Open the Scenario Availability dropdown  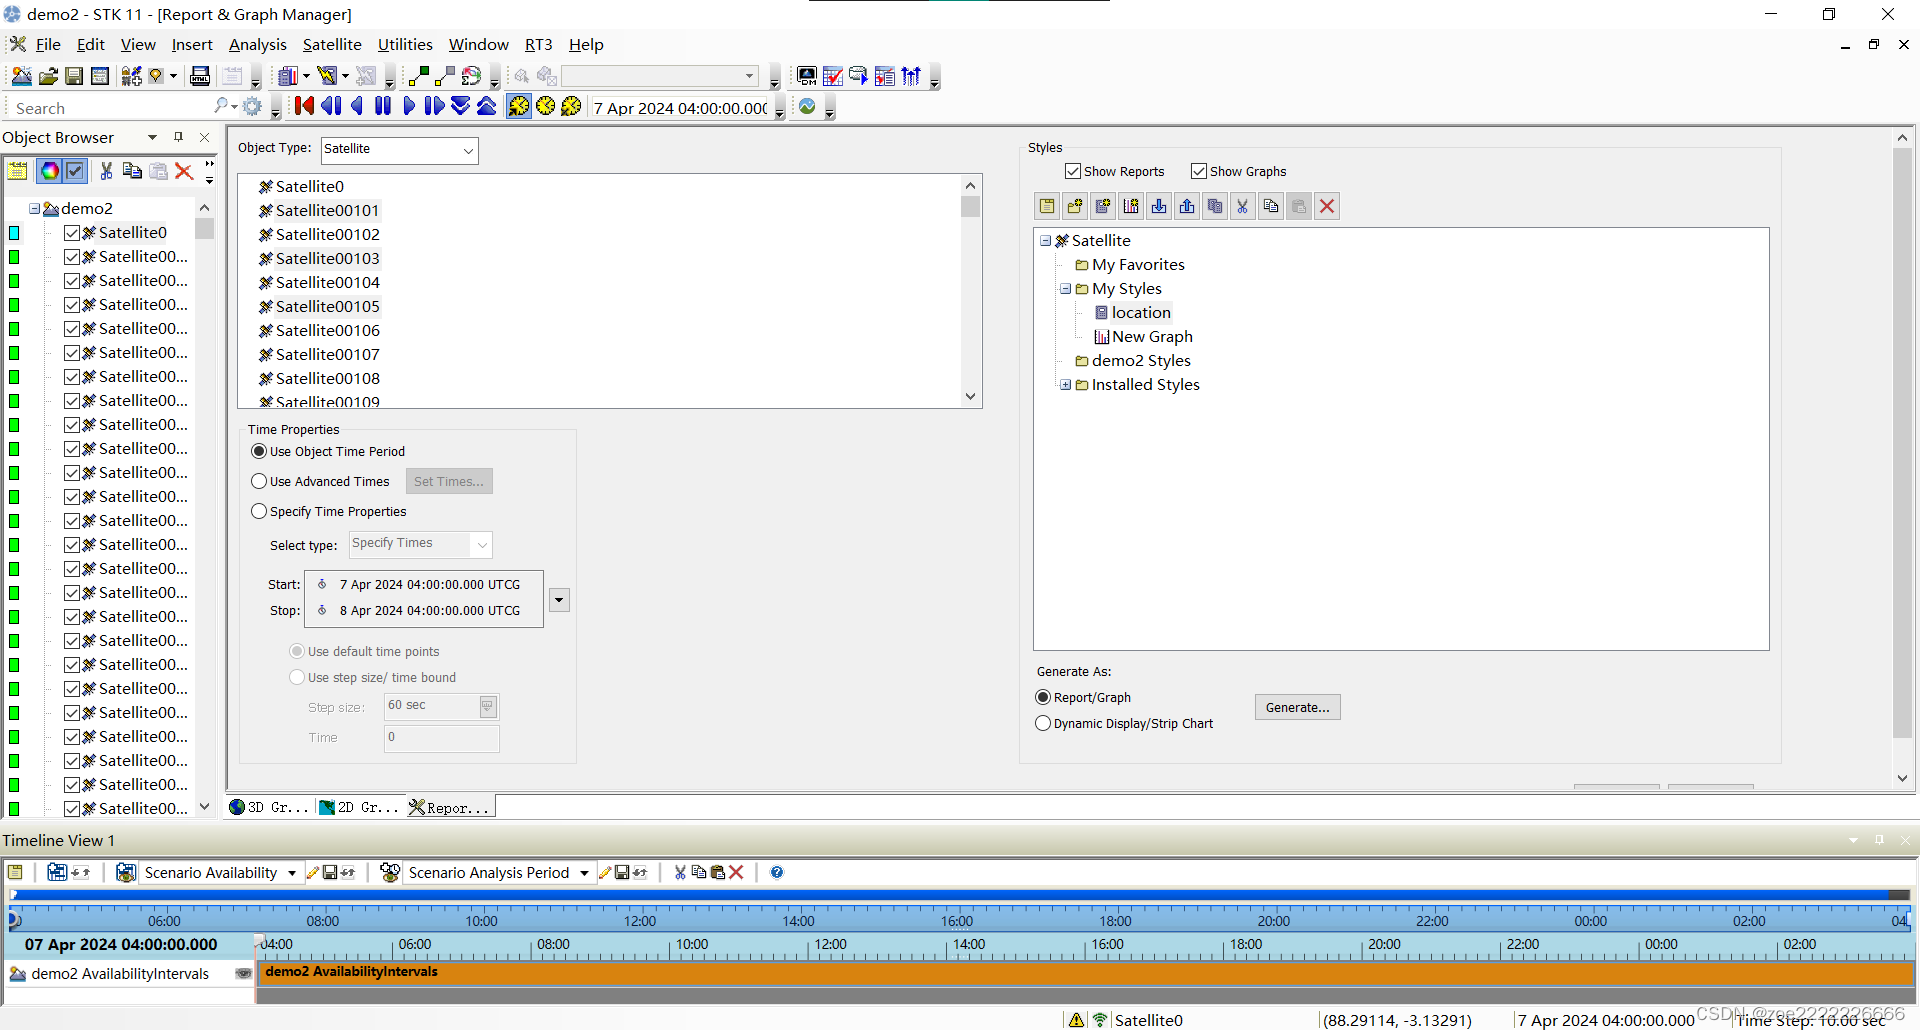point(292,873)
